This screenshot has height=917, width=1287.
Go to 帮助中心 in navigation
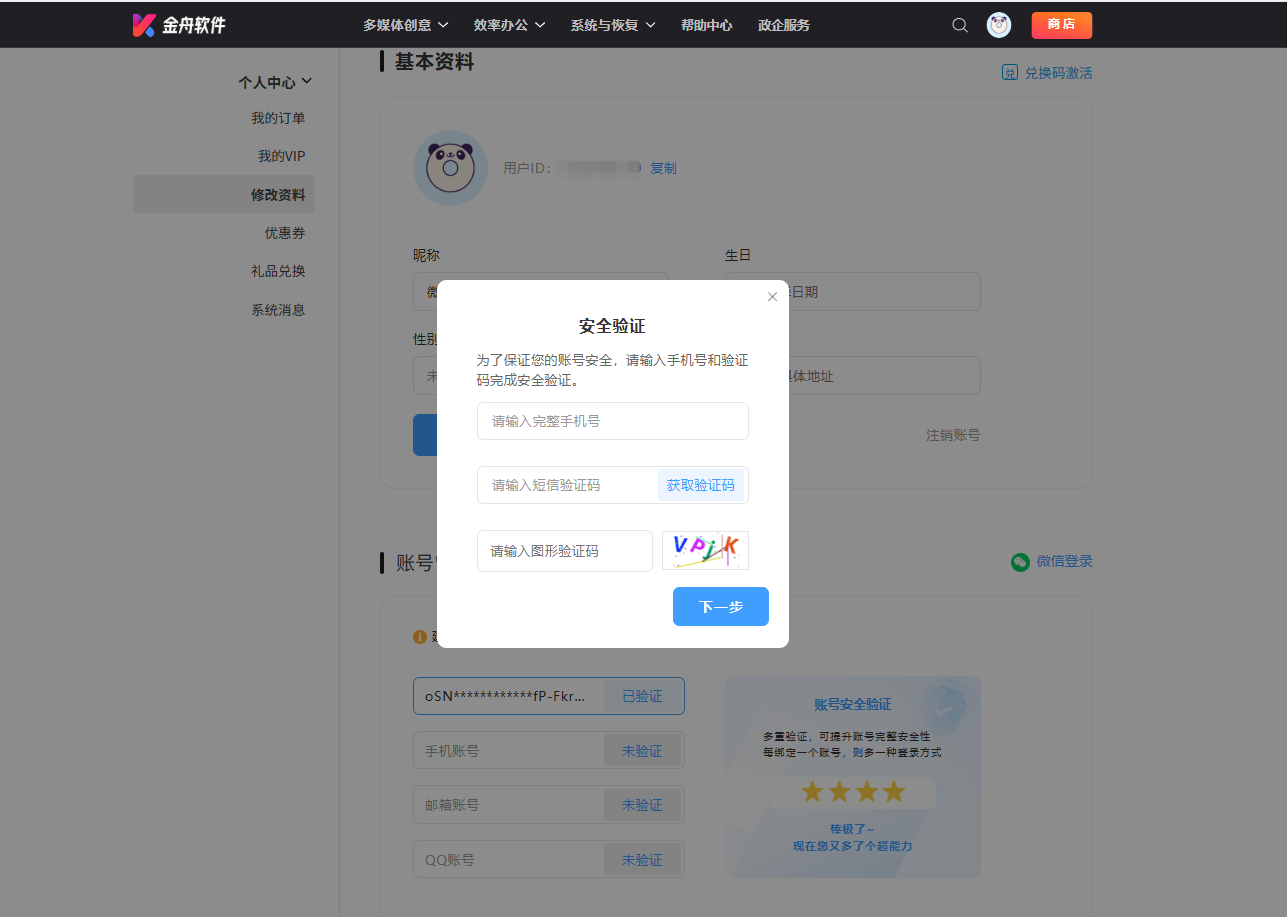[x=706, y=25]
